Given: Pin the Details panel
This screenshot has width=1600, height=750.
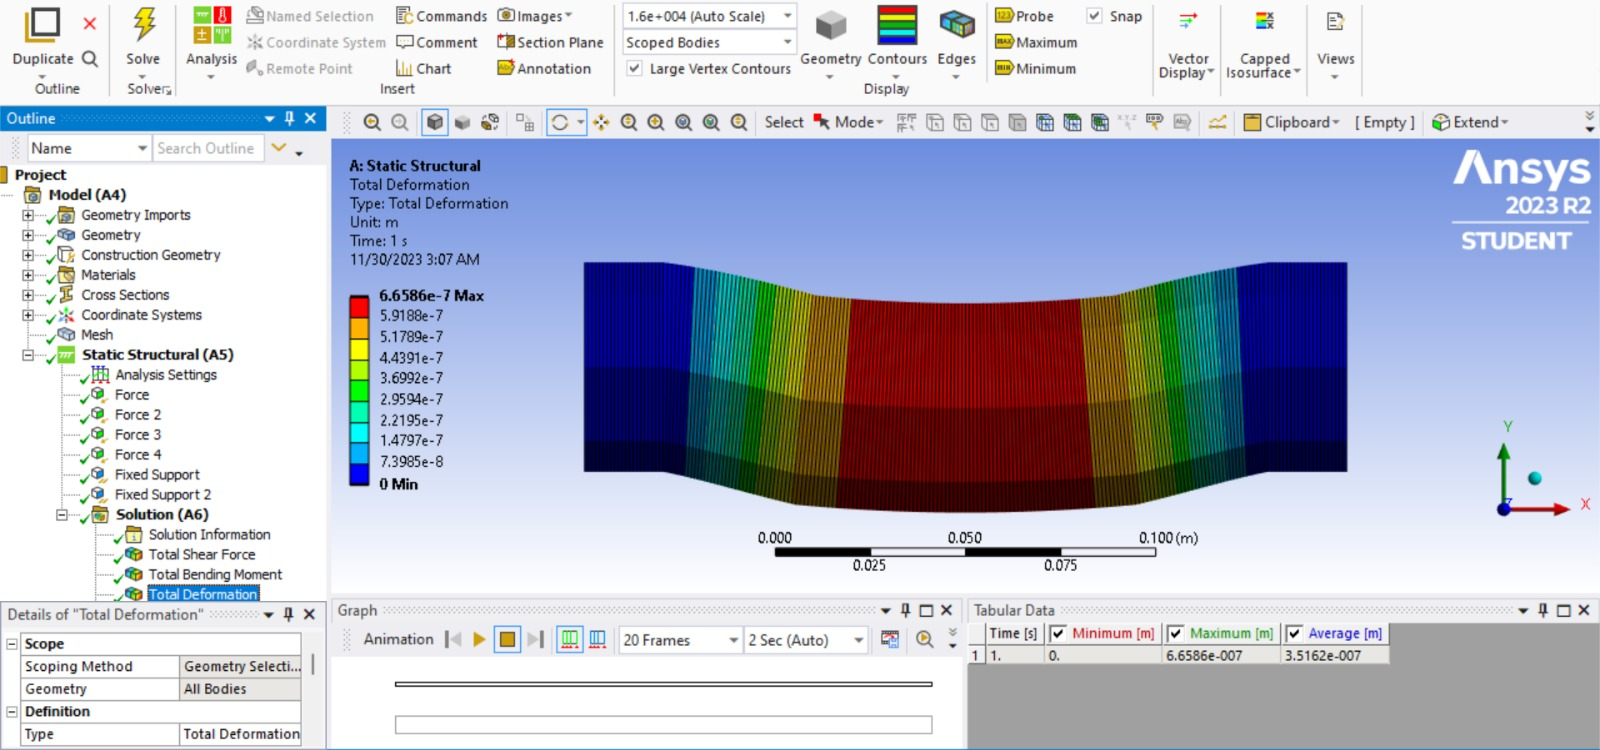Looking at the screenshot, I should coord(288,614).
